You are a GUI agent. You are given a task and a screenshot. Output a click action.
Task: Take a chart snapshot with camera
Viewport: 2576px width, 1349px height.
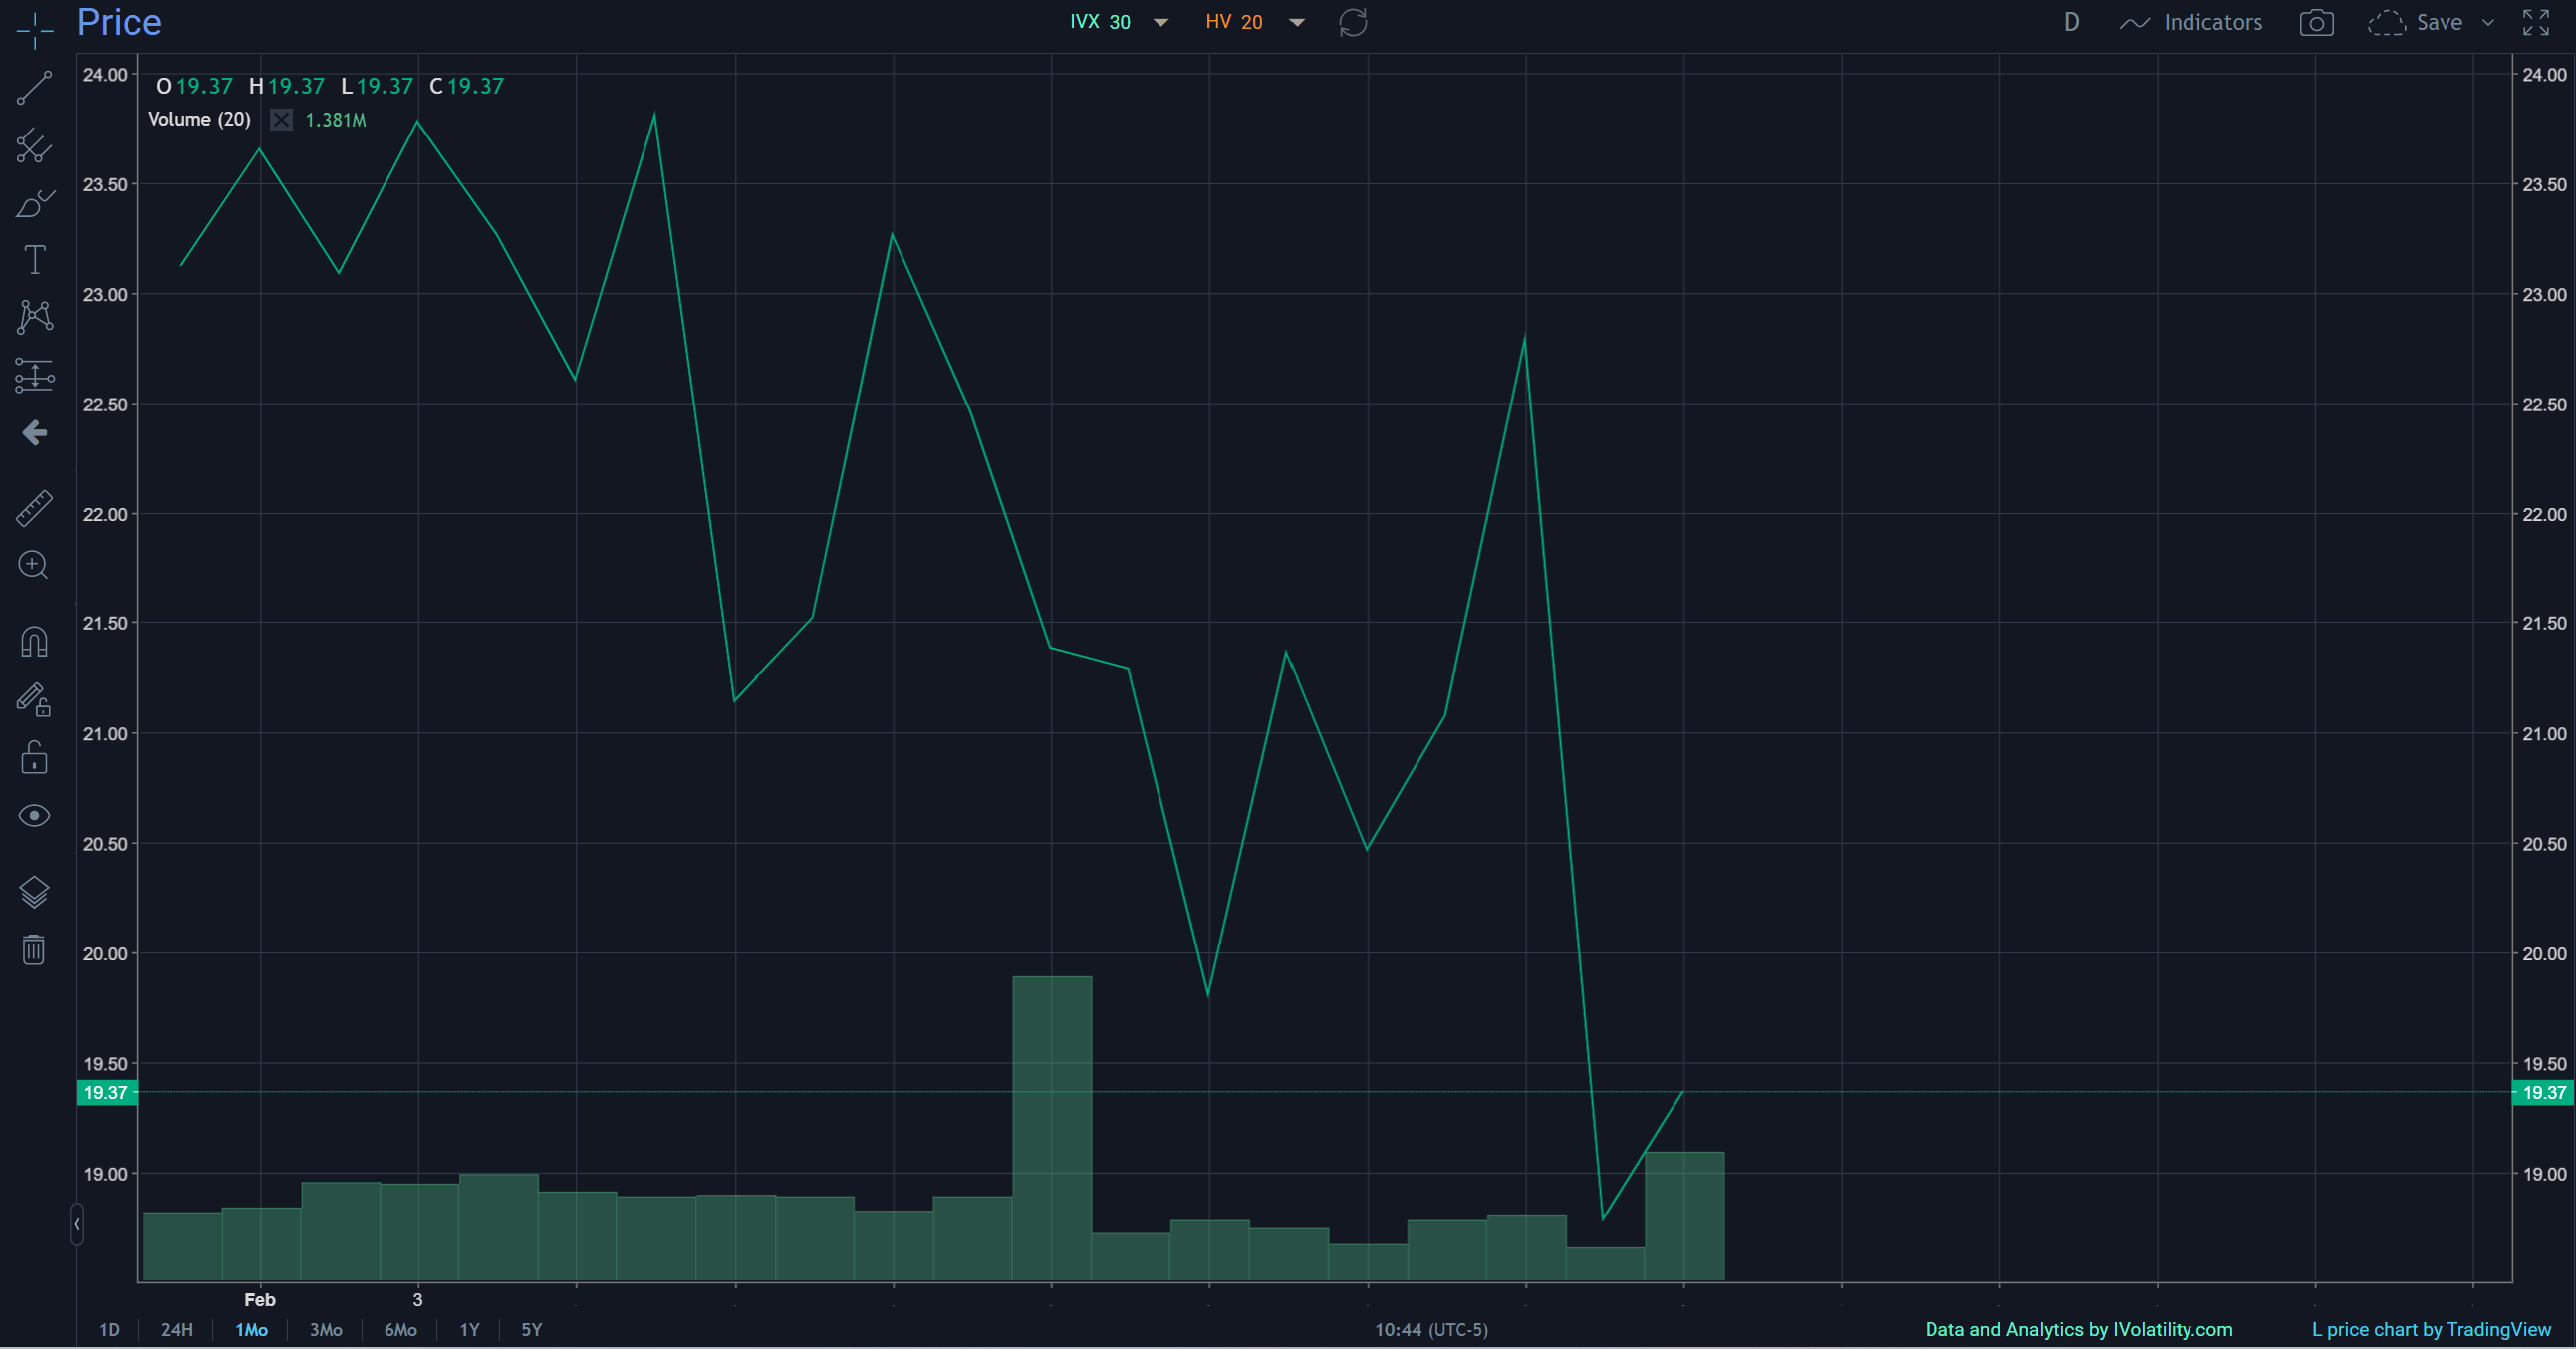[x=2316, y=22]
